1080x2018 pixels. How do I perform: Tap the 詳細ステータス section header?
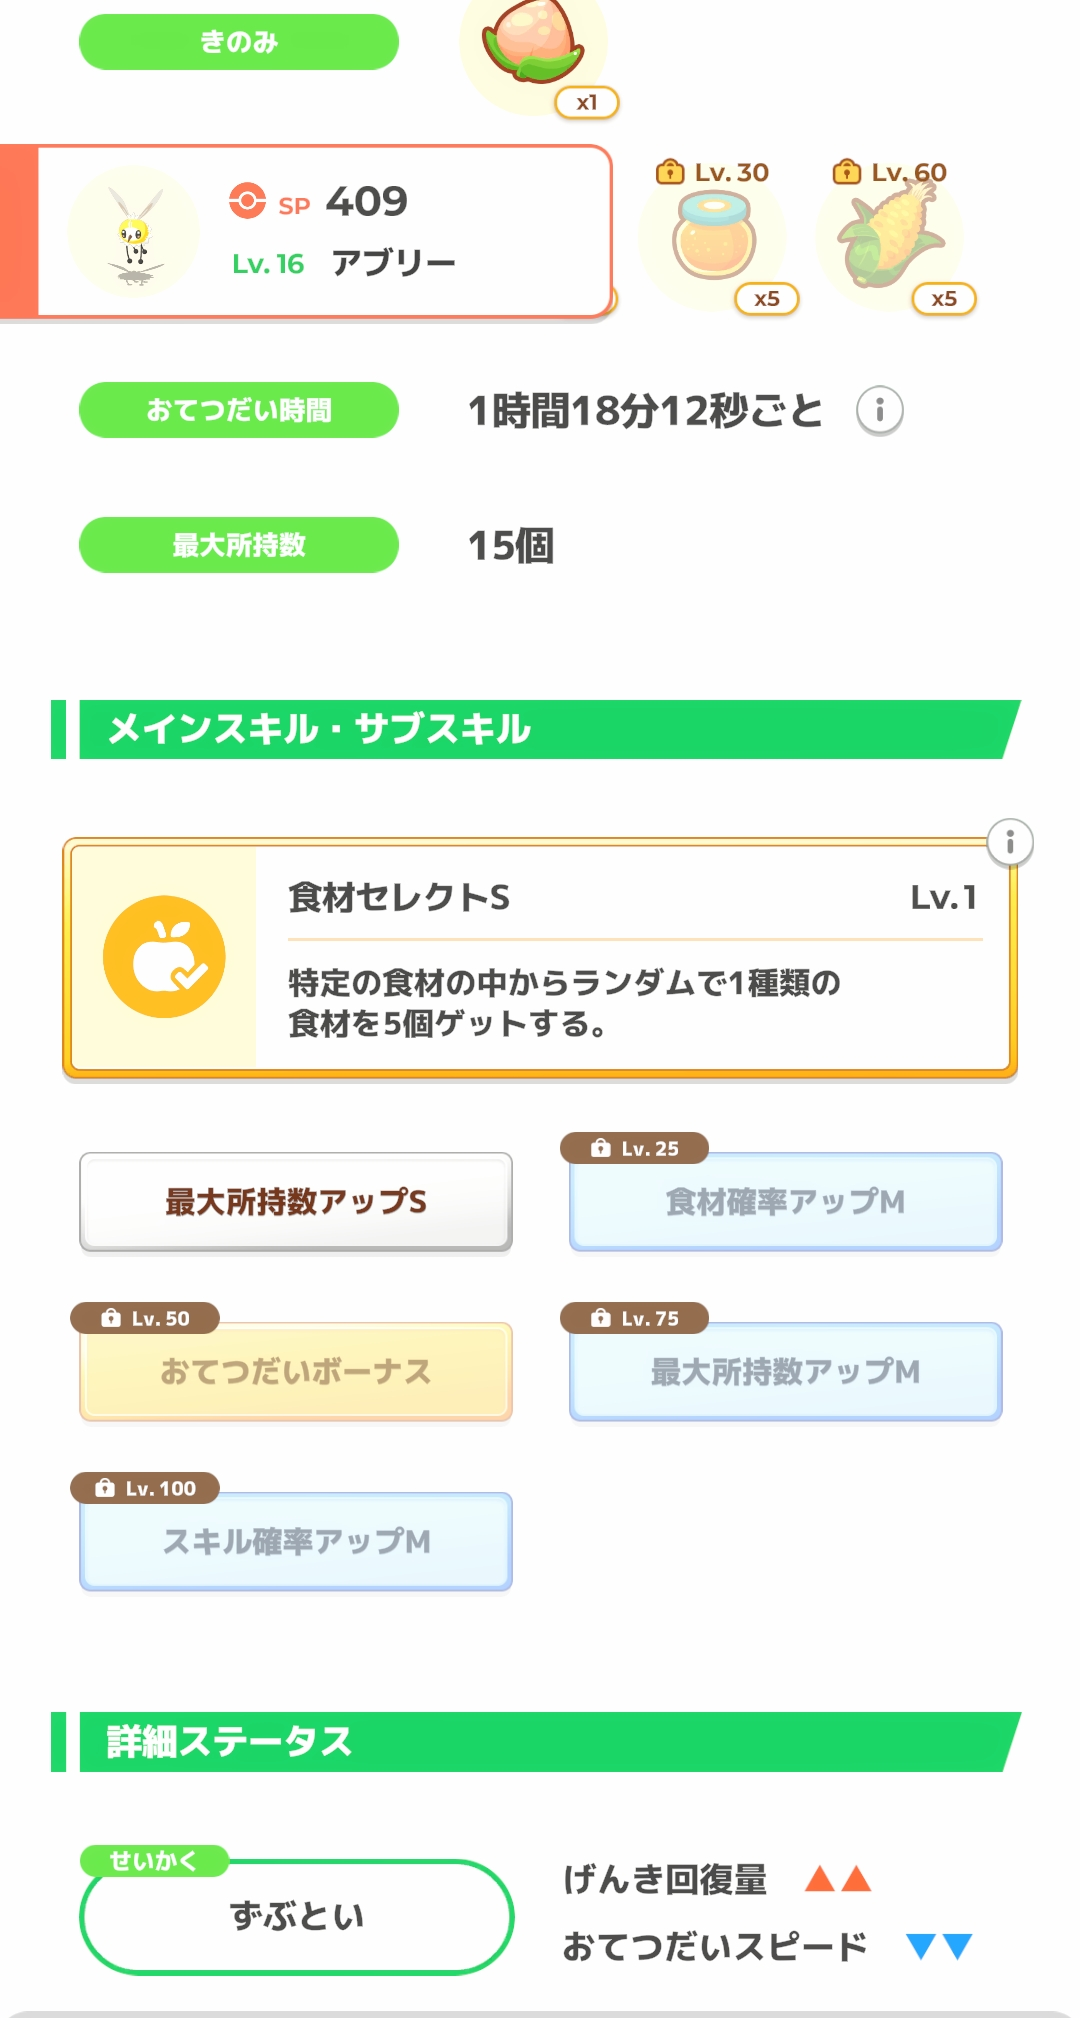[540, 1742]
